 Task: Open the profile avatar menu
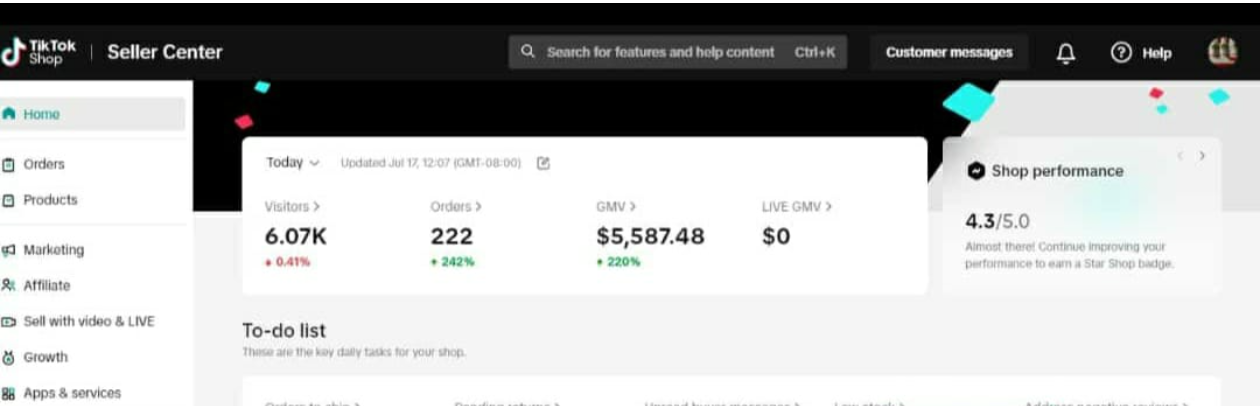point(1222,52)
